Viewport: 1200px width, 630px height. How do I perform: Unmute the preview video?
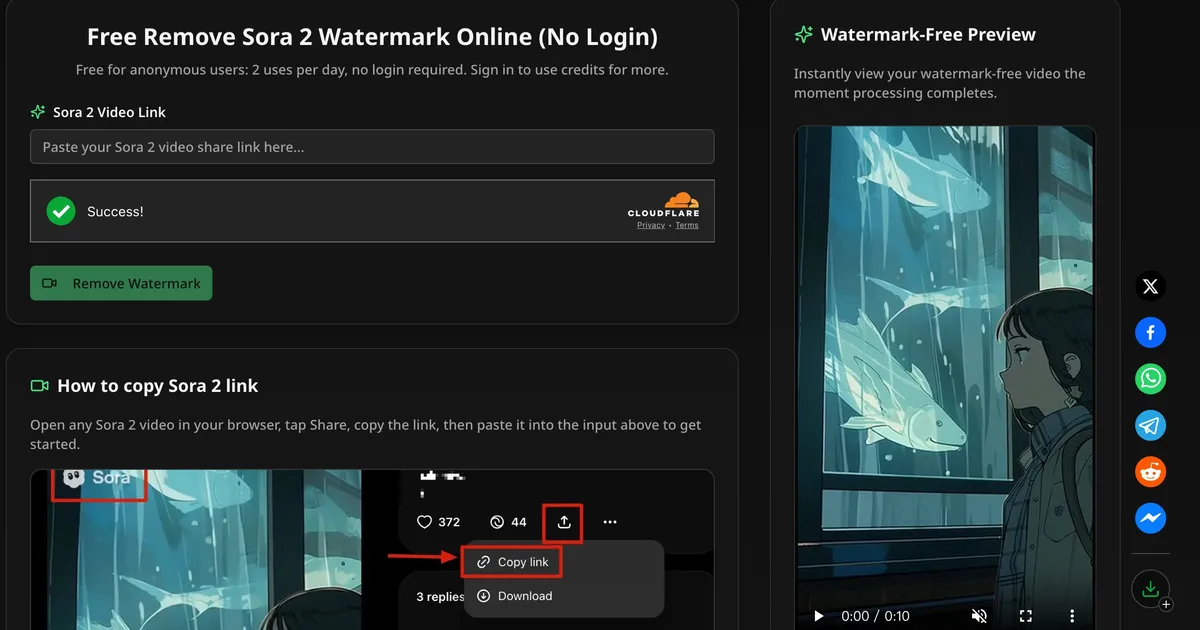(x=980, y=616)
